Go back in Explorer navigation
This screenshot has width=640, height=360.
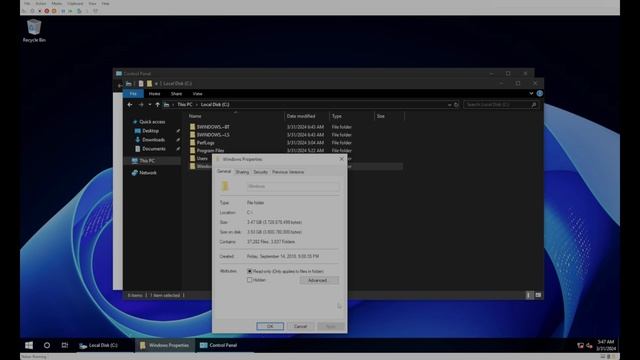(x=130, y=105)
